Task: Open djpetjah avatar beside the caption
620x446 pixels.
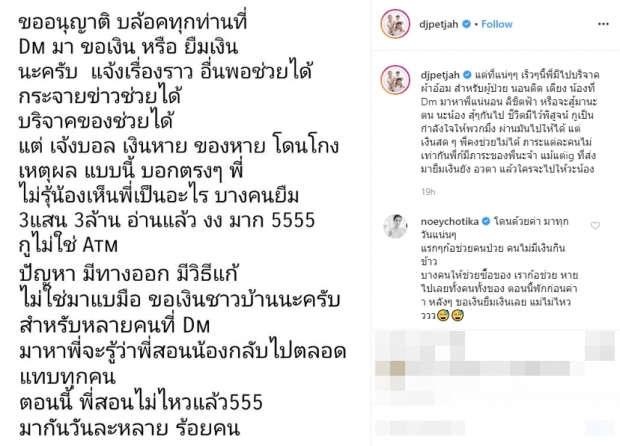Action: 395,80
